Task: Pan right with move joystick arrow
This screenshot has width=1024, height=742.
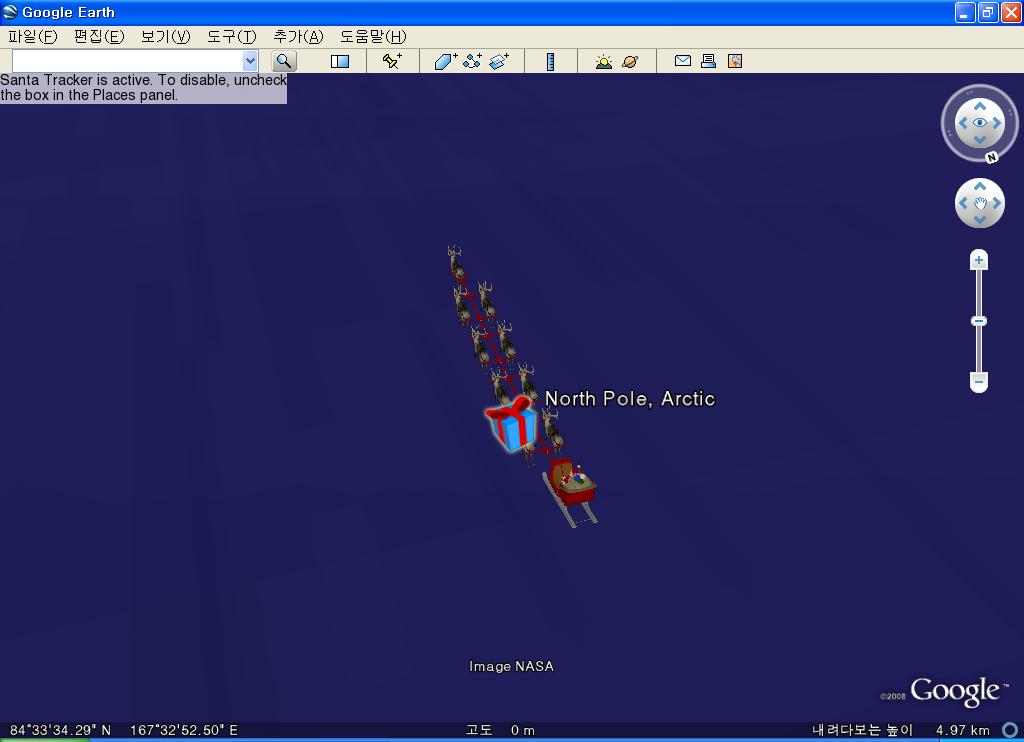Action: [997, 203]
